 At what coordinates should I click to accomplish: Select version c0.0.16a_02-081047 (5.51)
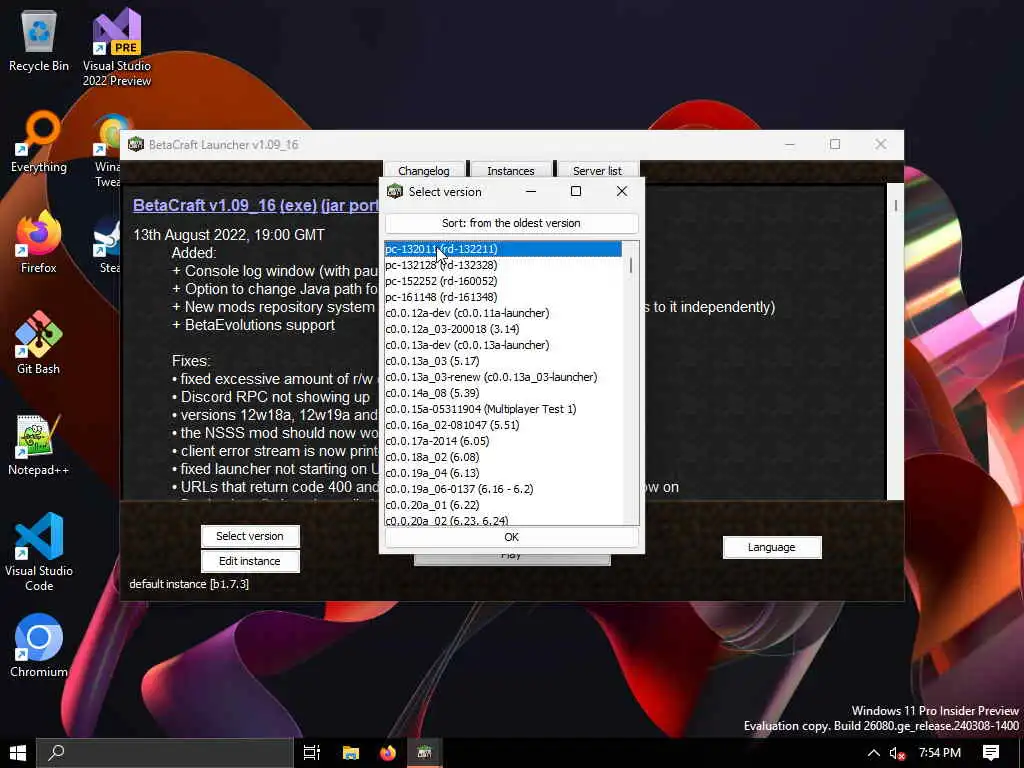pyautogui.click(x=503, y=425)
